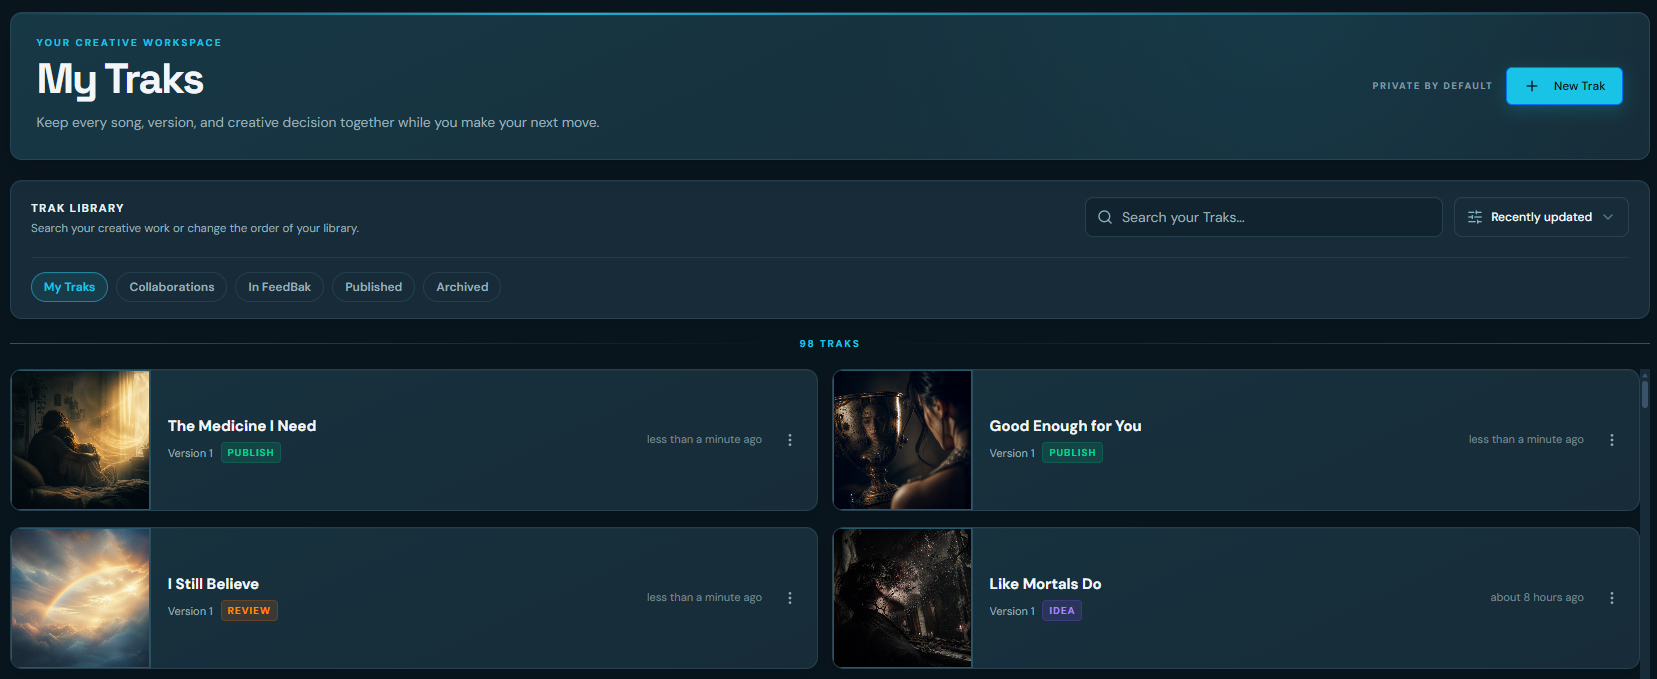Click the REVIEW badge on I Still Believe
1657x679 pixels.
tap(249, 611)
